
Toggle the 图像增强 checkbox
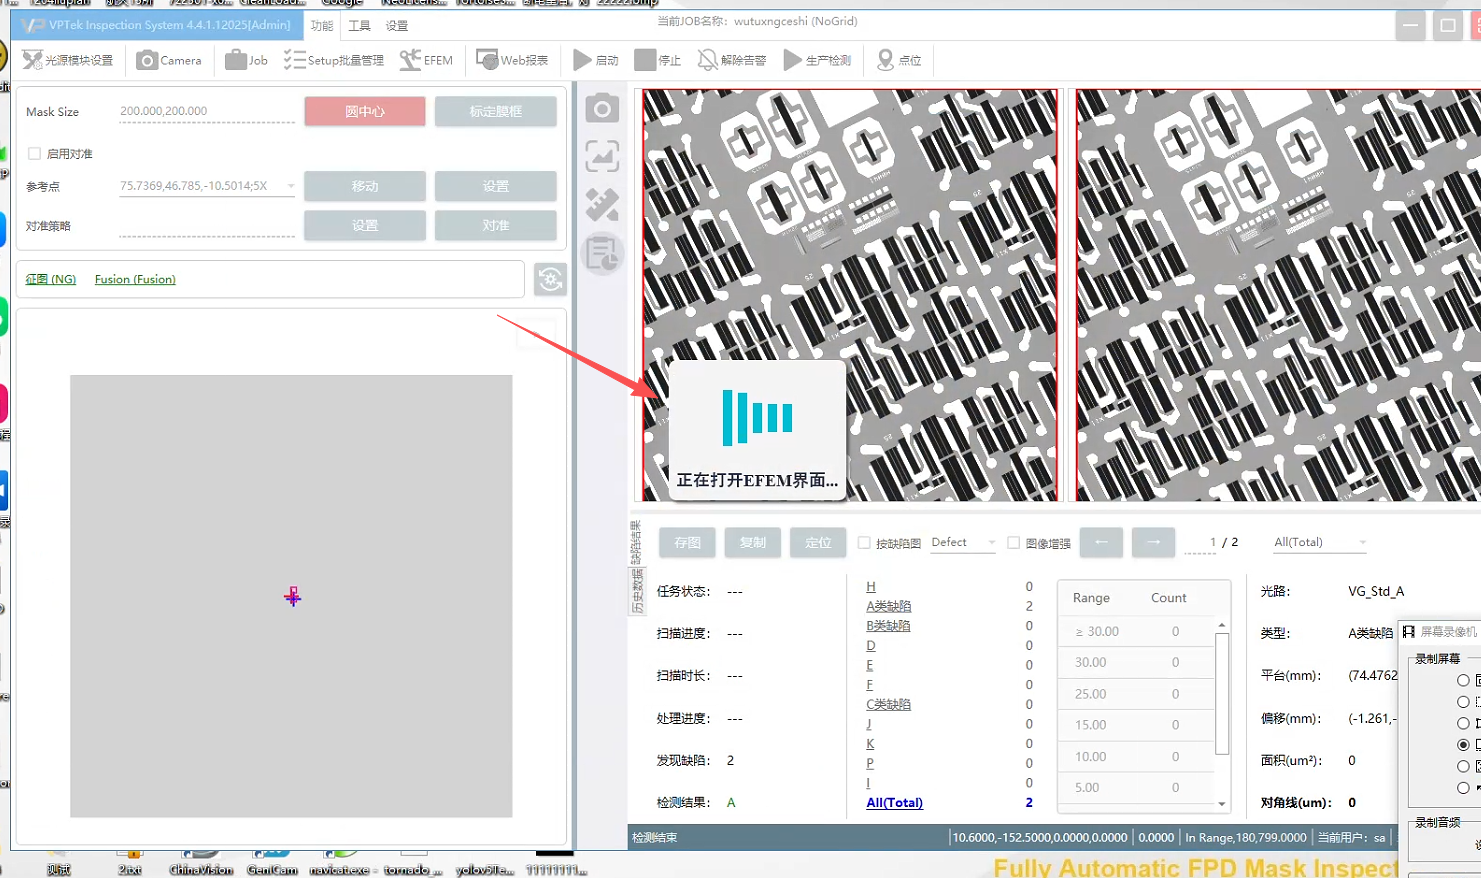tap(1013, 543)
